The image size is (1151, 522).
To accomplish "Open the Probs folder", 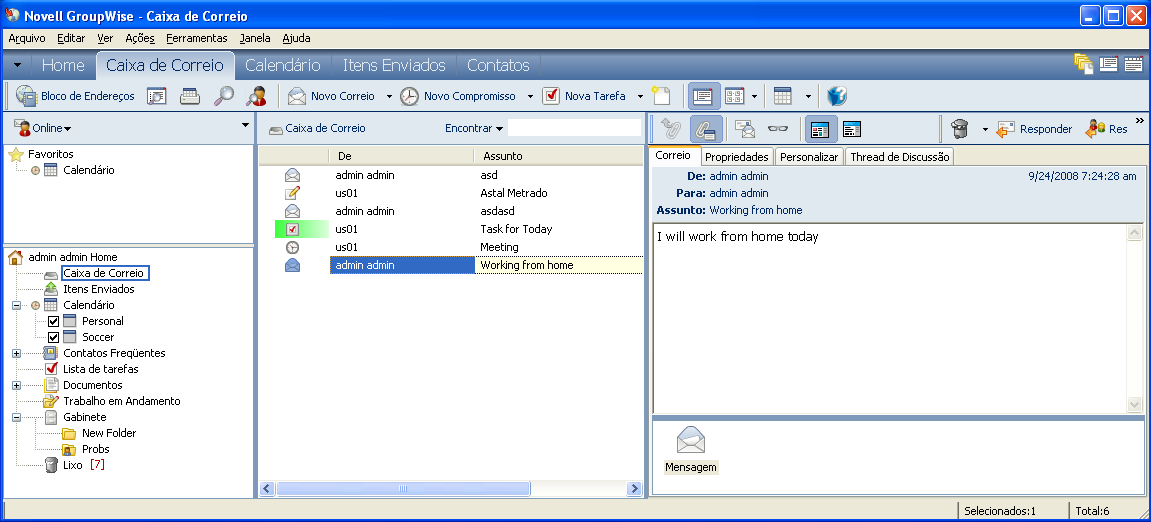I will (x=95, y=449).
